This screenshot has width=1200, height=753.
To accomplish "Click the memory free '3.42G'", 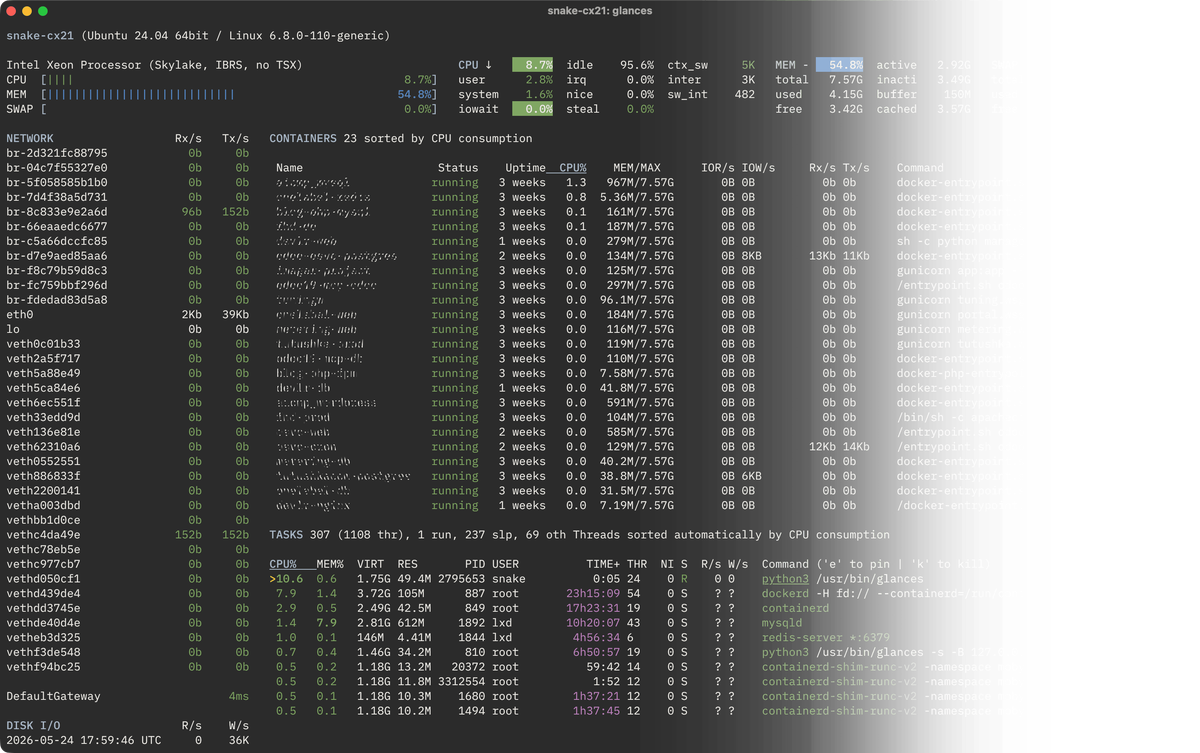I will pyautogui.click(x=846, y=109).
